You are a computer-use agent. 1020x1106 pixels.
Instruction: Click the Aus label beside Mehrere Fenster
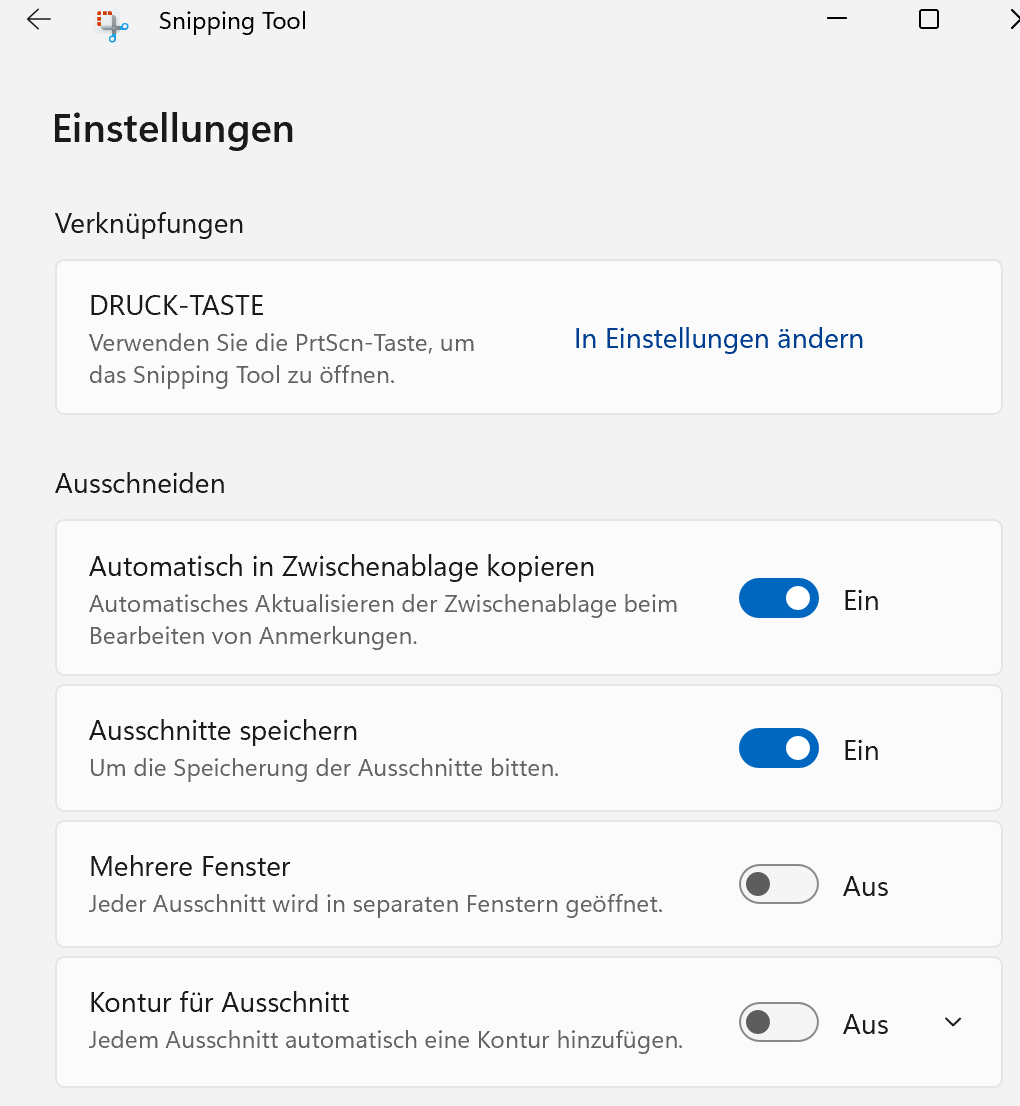click(865, 887)
